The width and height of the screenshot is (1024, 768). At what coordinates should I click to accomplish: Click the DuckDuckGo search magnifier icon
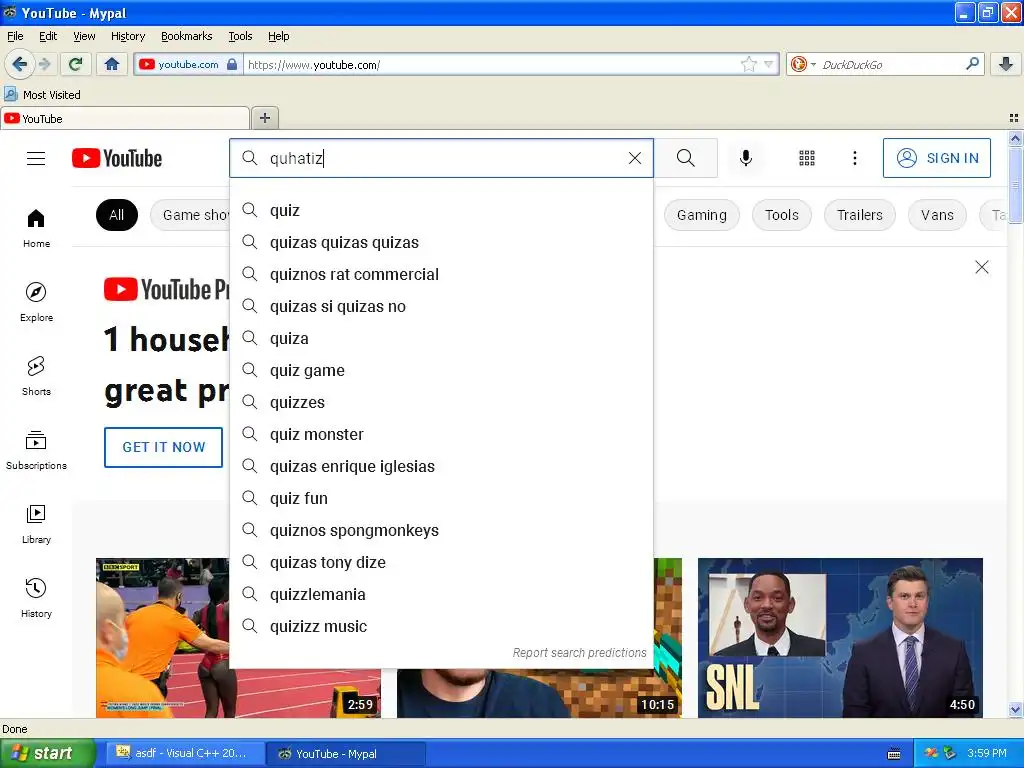click(972, 64)
